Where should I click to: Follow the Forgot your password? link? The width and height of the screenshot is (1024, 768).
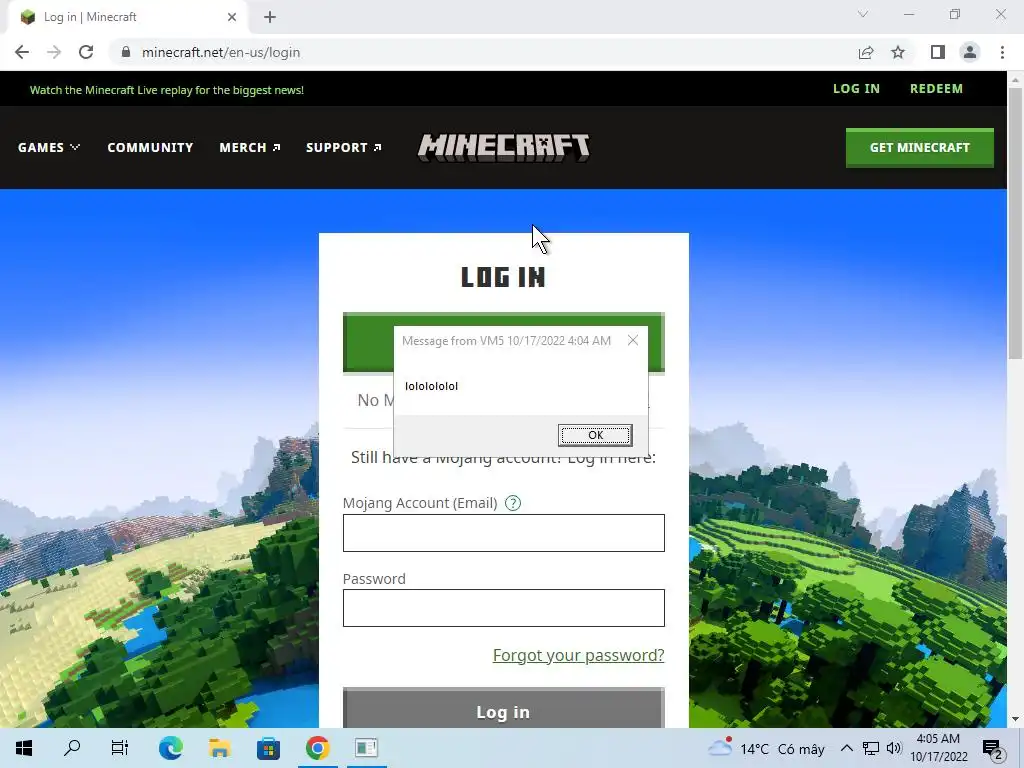[578, 655]
